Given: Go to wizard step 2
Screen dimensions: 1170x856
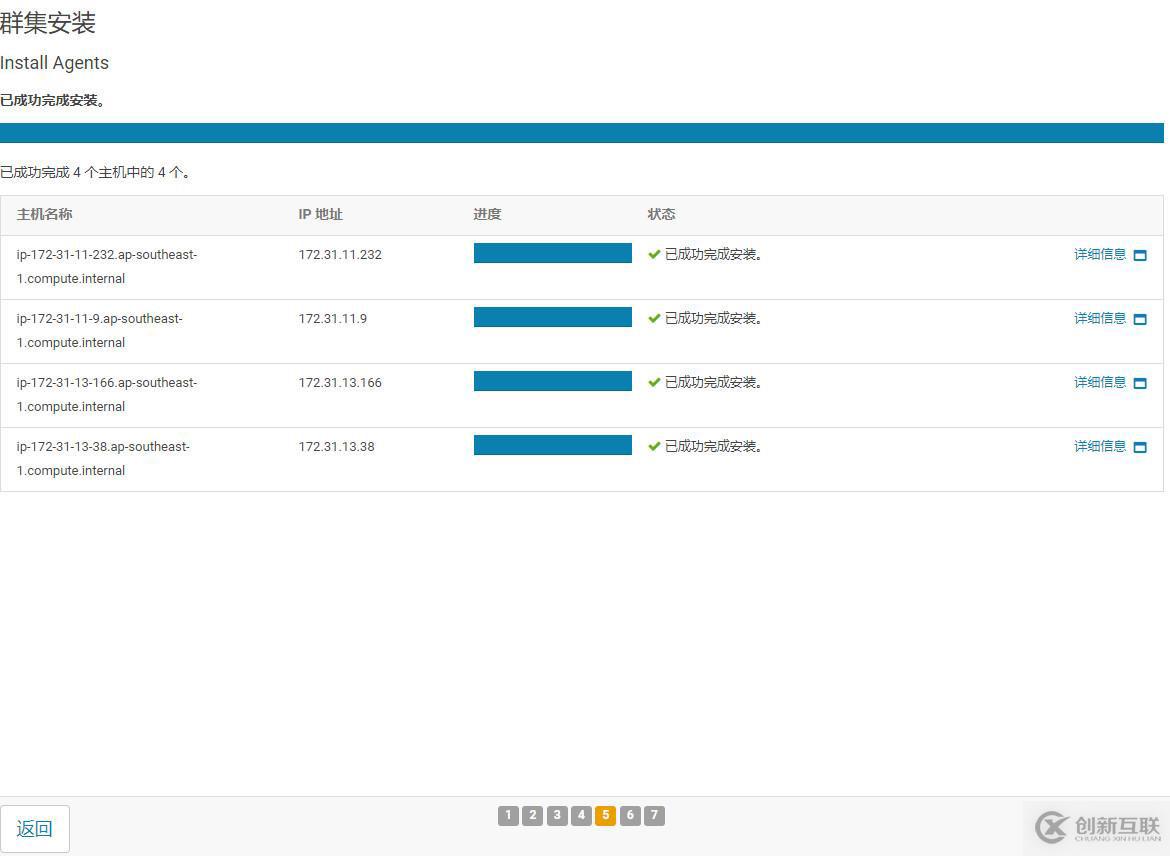Looking at the screenshot, I should (x=533, y=815).
